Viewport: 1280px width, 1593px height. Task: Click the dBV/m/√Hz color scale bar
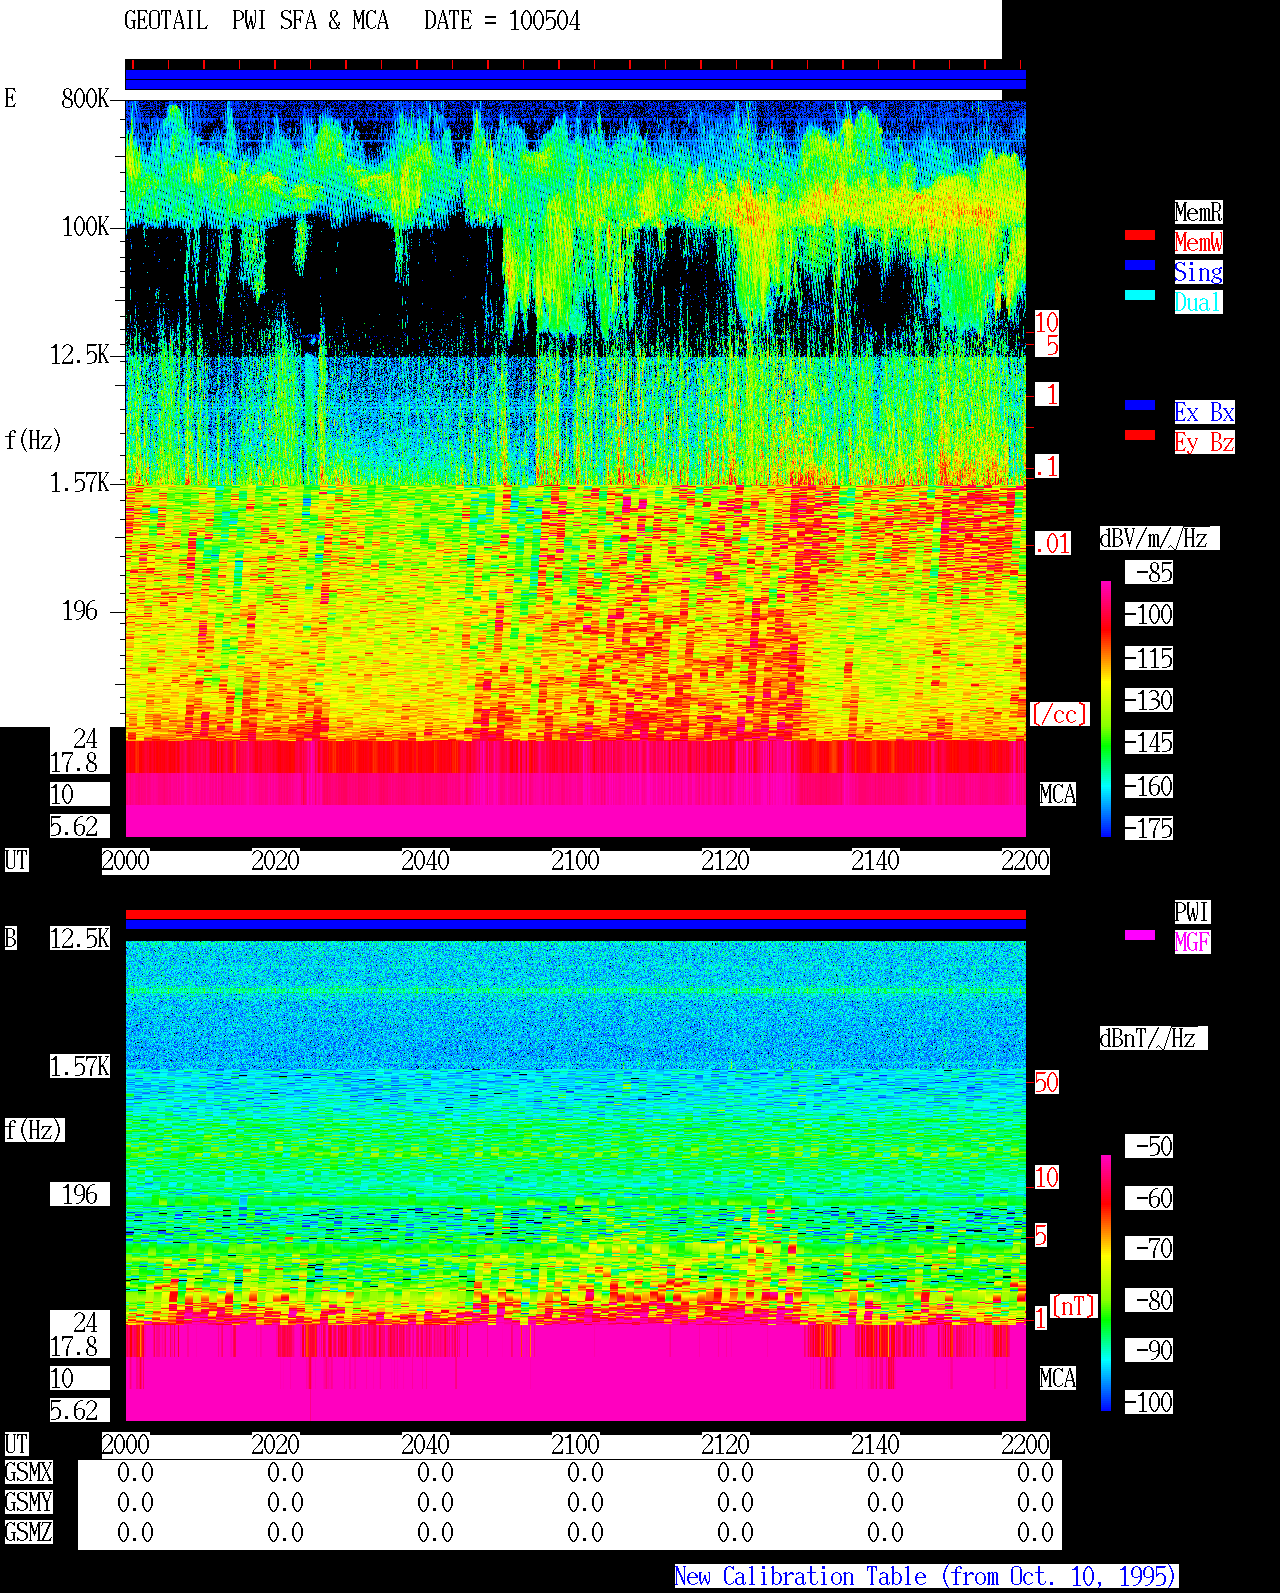1106,709
